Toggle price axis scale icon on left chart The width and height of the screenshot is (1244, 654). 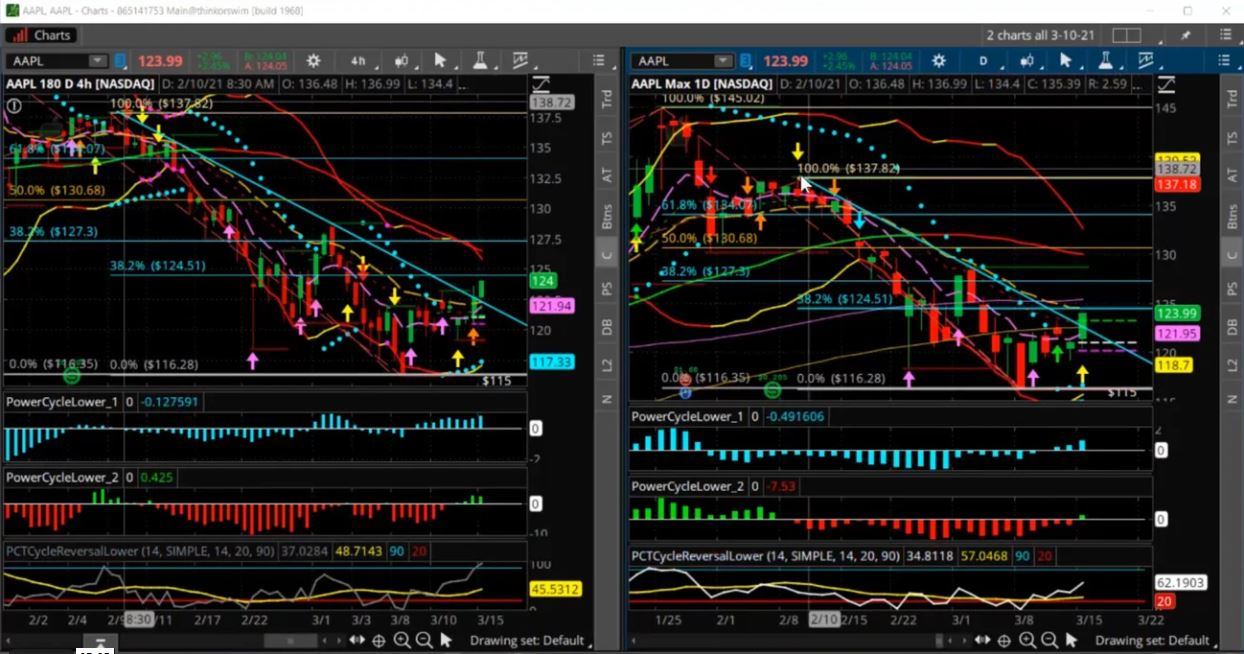click(541, 84)
